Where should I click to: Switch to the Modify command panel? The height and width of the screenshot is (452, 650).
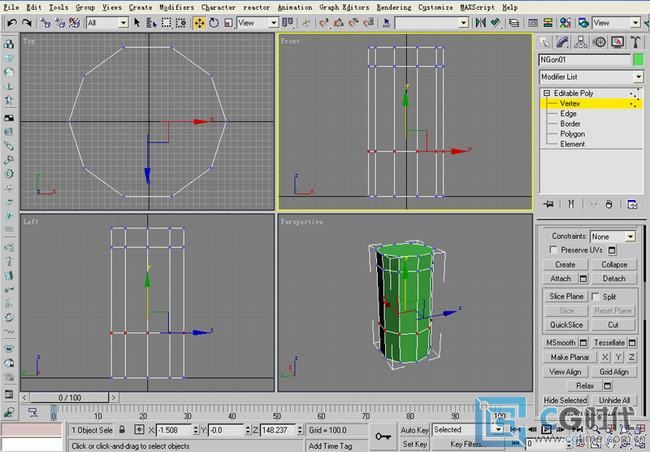coord(563,42)
